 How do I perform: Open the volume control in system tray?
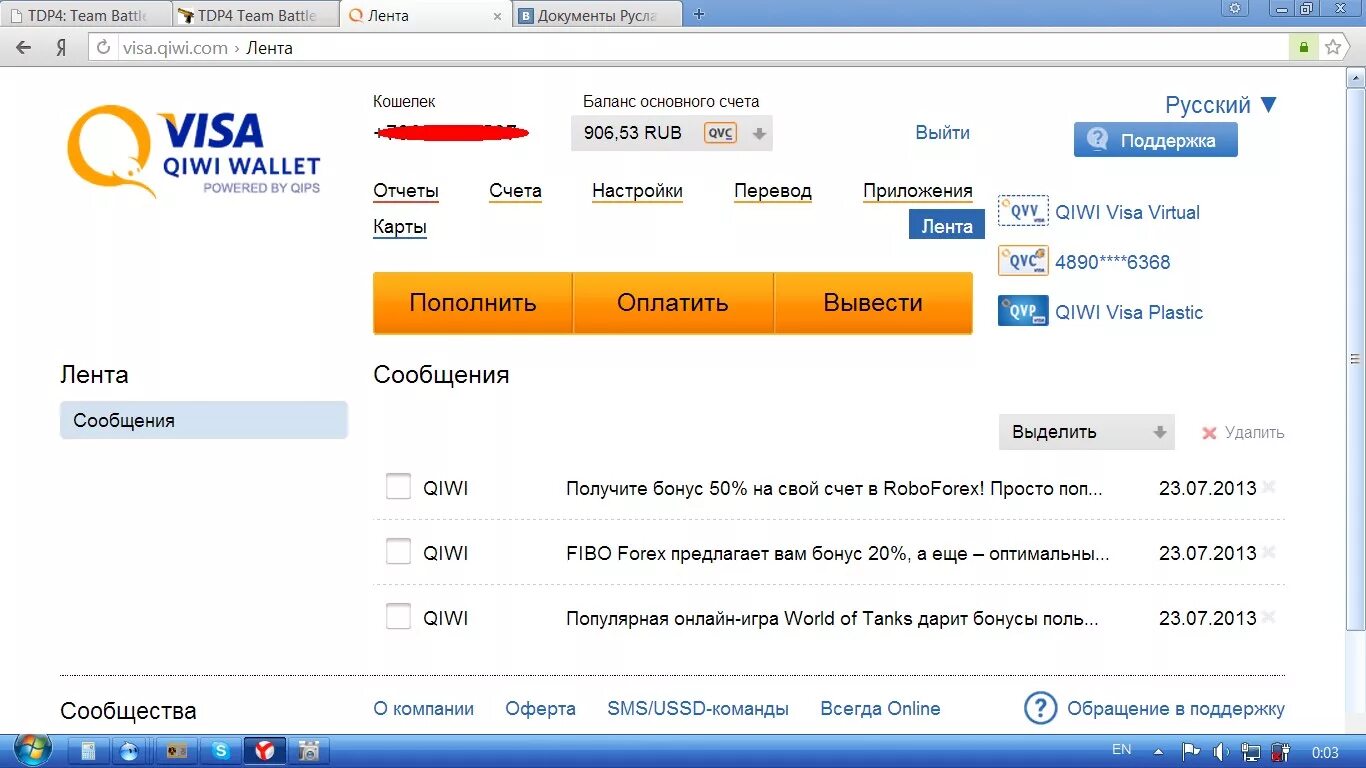pyautogui.click(x=1221, y=751)
